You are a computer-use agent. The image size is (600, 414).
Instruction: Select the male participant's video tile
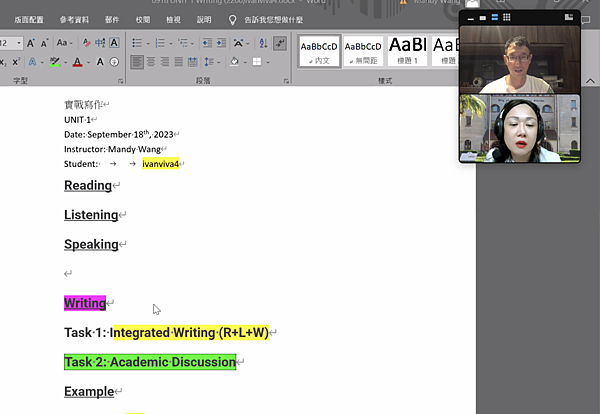tap(520, 59)
